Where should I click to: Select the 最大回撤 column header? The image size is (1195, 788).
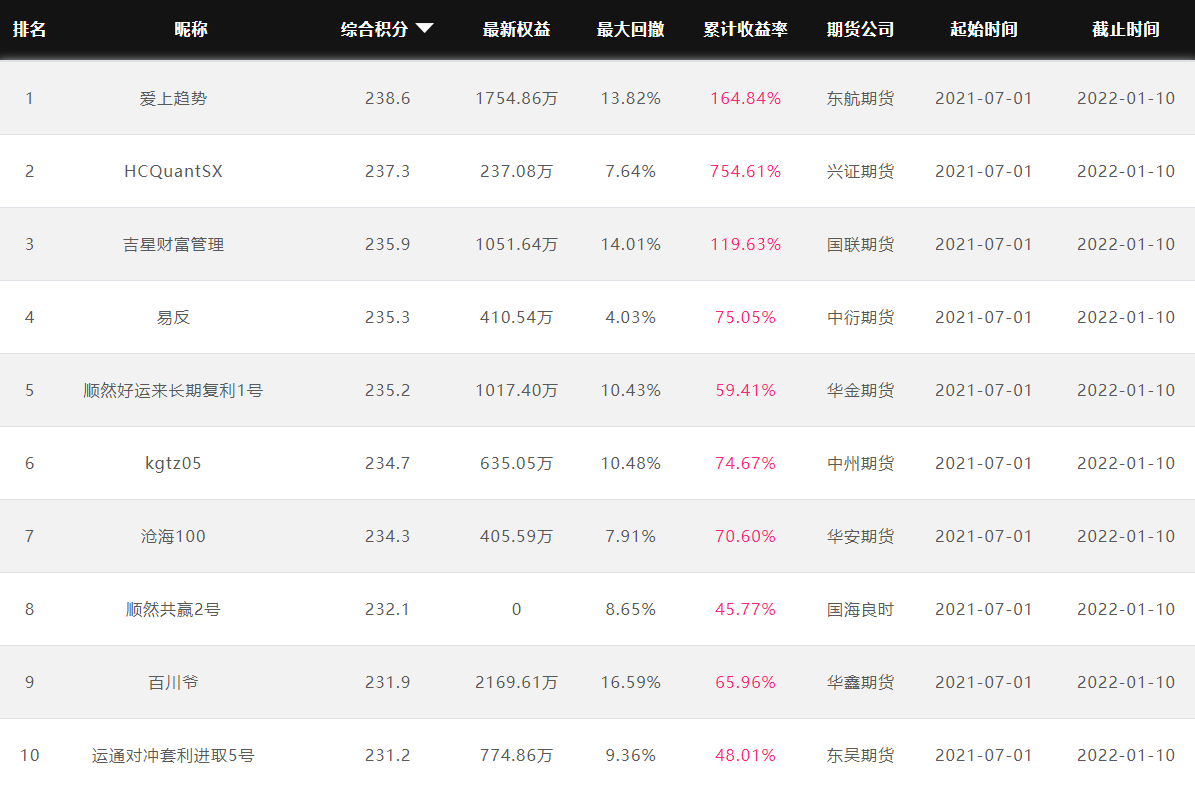coord(630,30)
